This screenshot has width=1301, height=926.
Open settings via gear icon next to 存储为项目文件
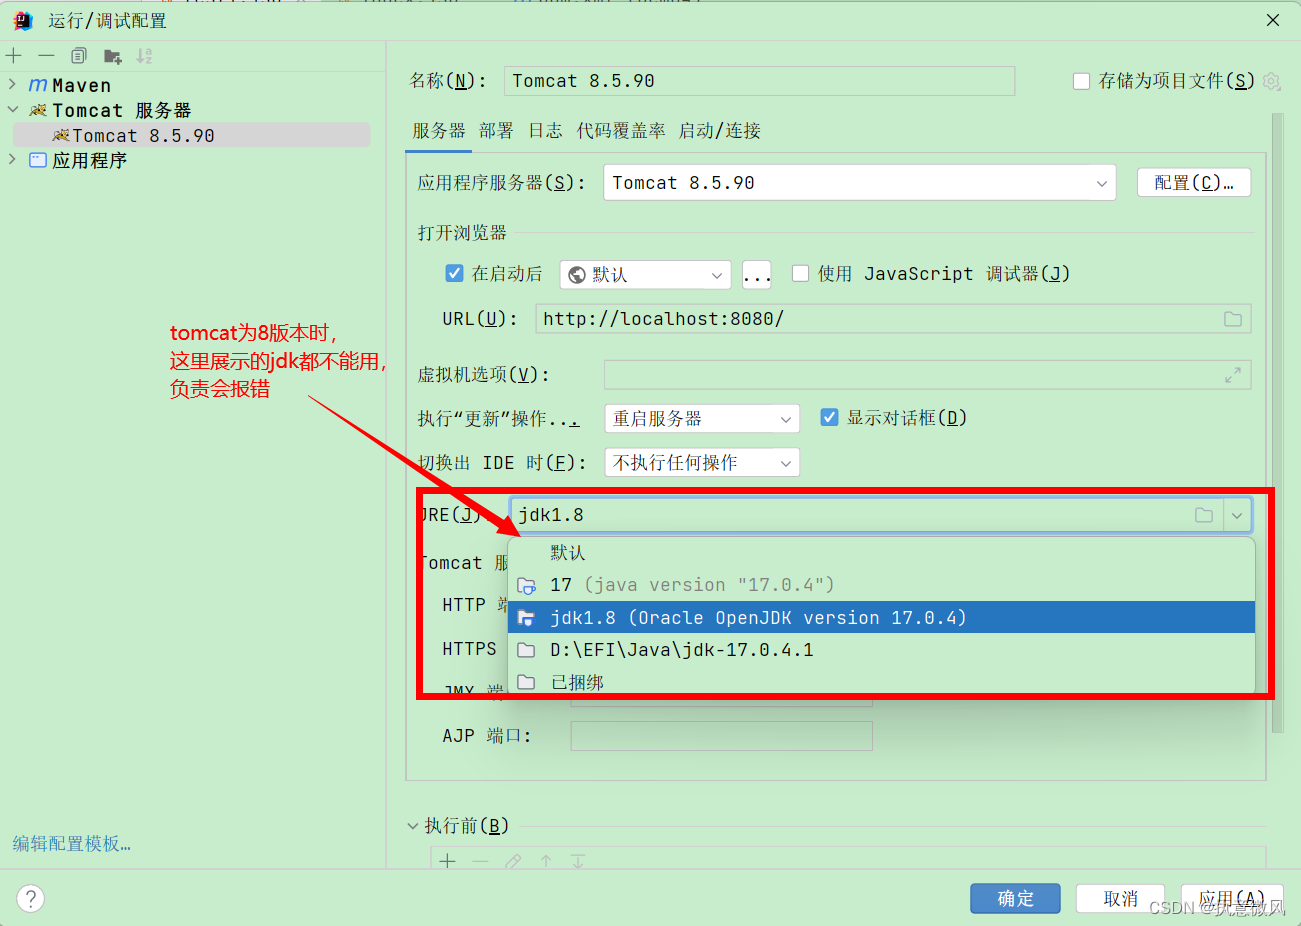tap(1271, 81)
